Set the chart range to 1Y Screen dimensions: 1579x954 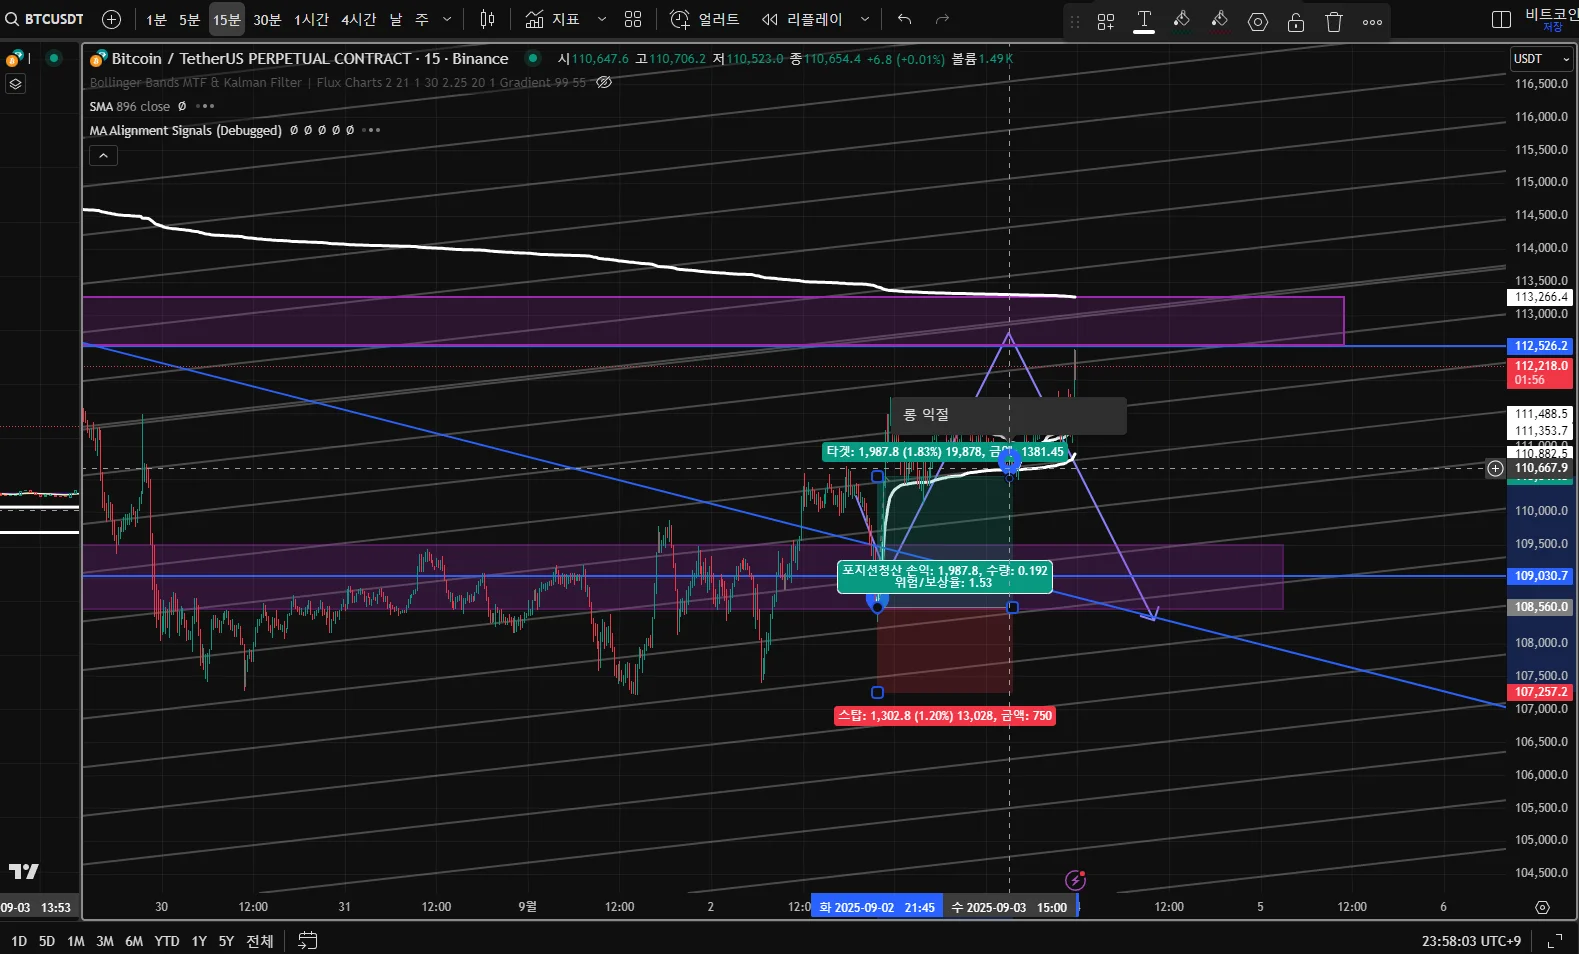[199, 941]
